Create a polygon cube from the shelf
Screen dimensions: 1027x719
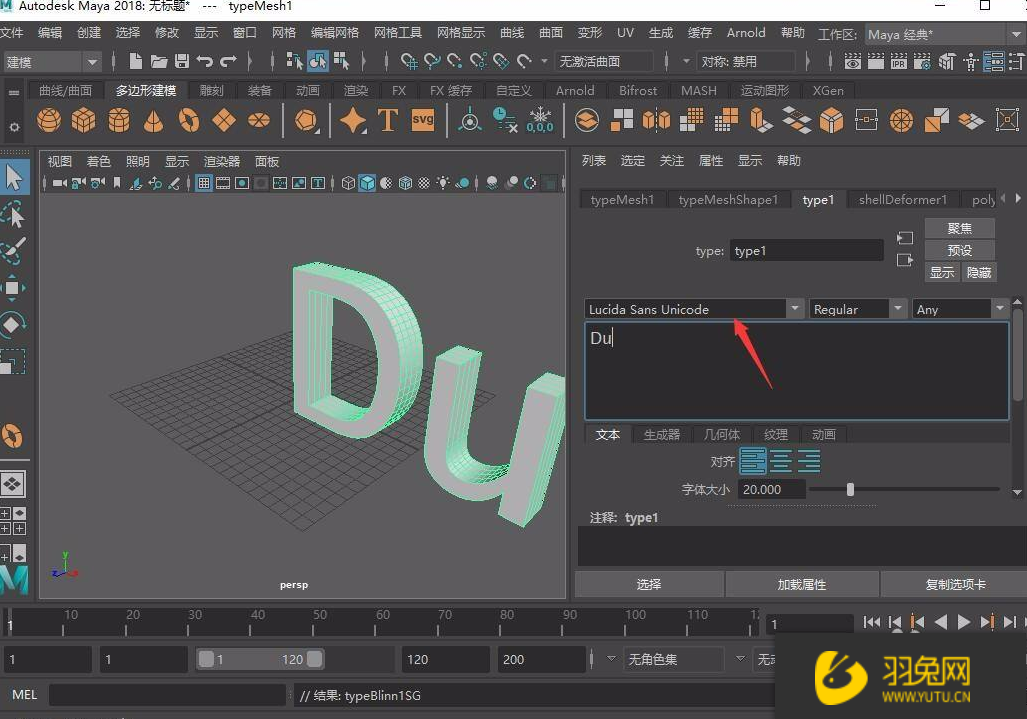(83, 120)
